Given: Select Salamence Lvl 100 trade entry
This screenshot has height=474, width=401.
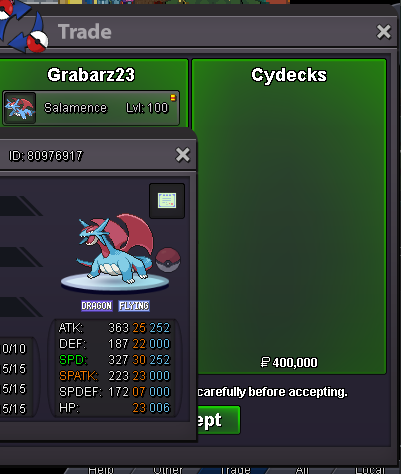Looking at the screenshot, I should pos(91,108).
